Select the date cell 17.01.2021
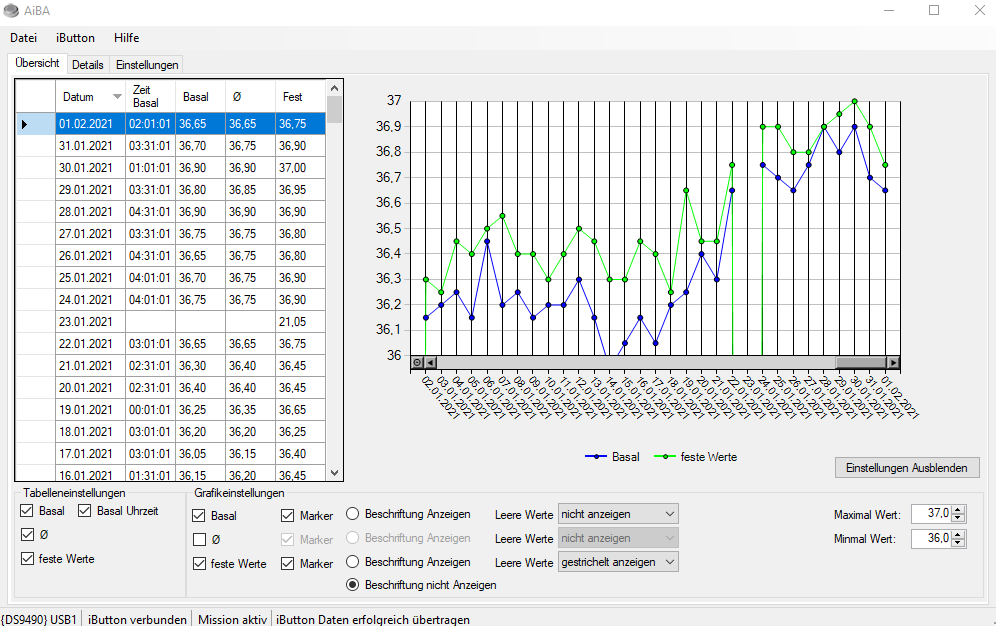Viewport: 996px width, 626px height. [90, 454]
